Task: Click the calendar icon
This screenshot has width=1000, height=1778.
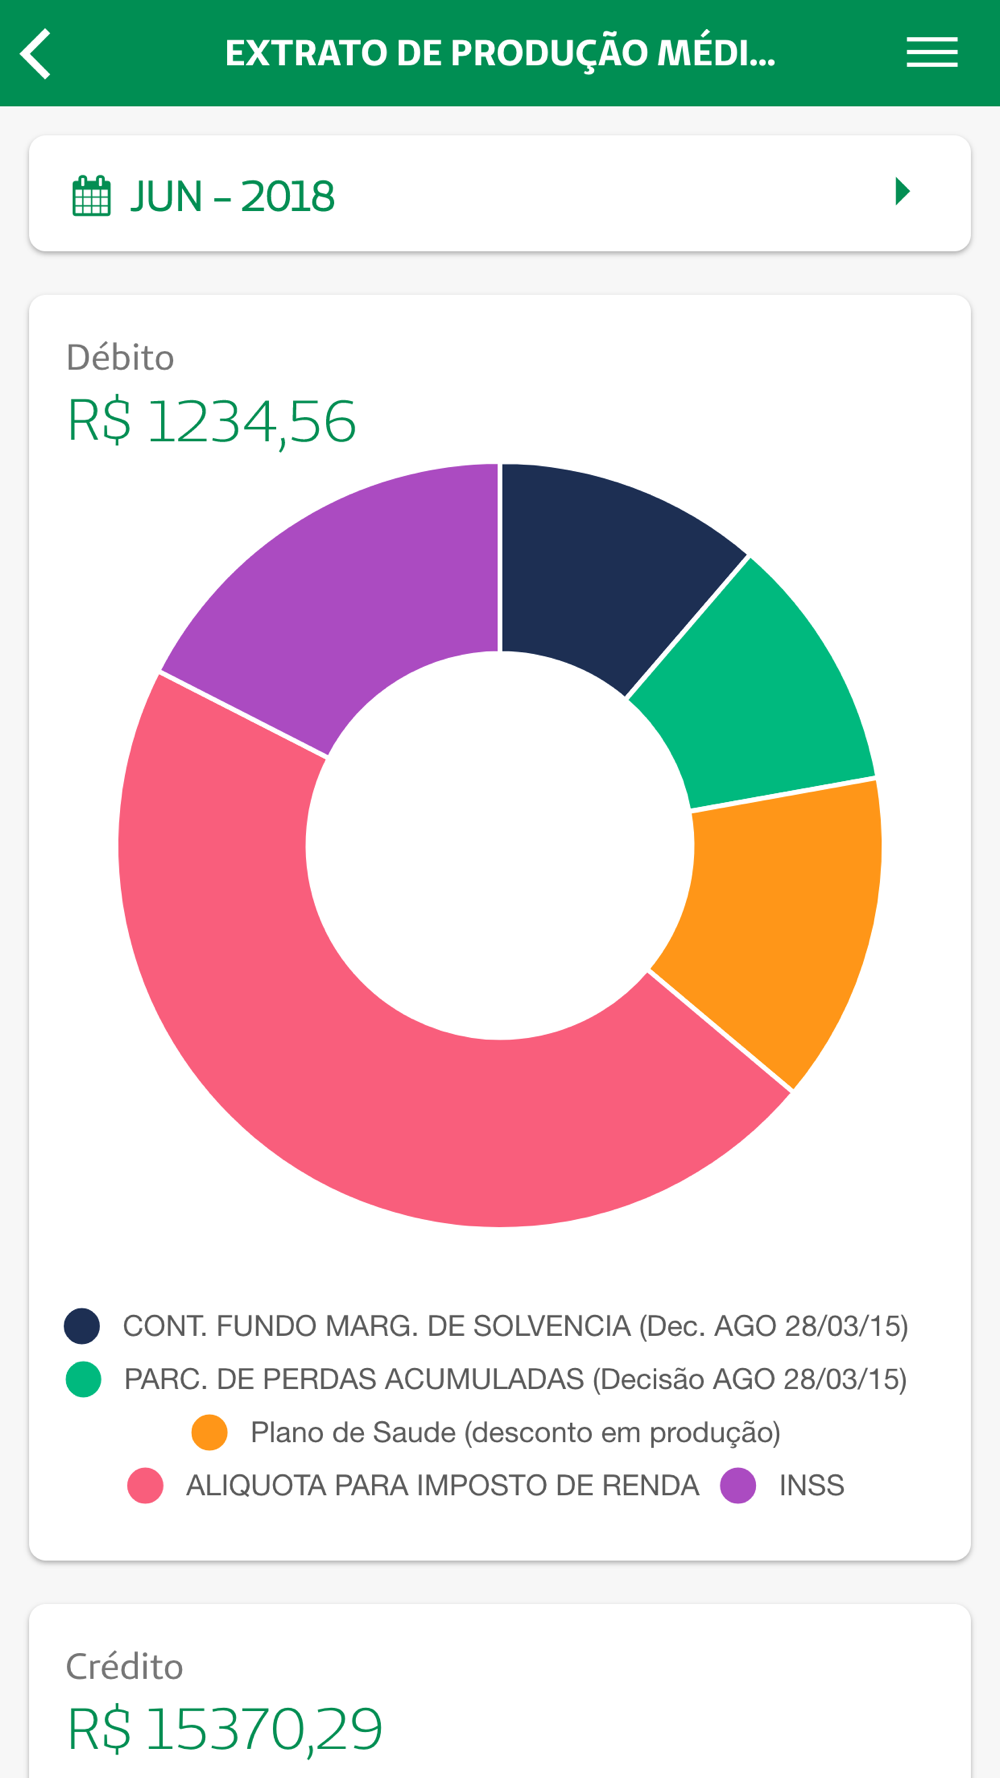Action: click(91, 196)
